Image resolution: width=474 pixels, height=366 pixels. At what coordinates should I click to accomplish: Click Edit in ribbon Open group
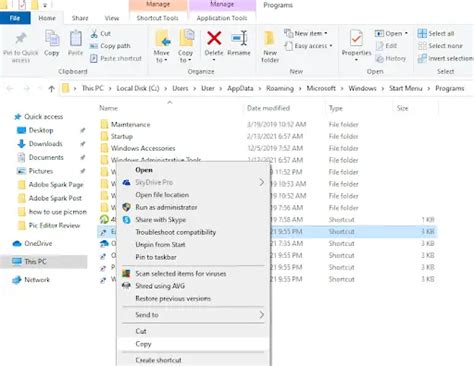386,46
